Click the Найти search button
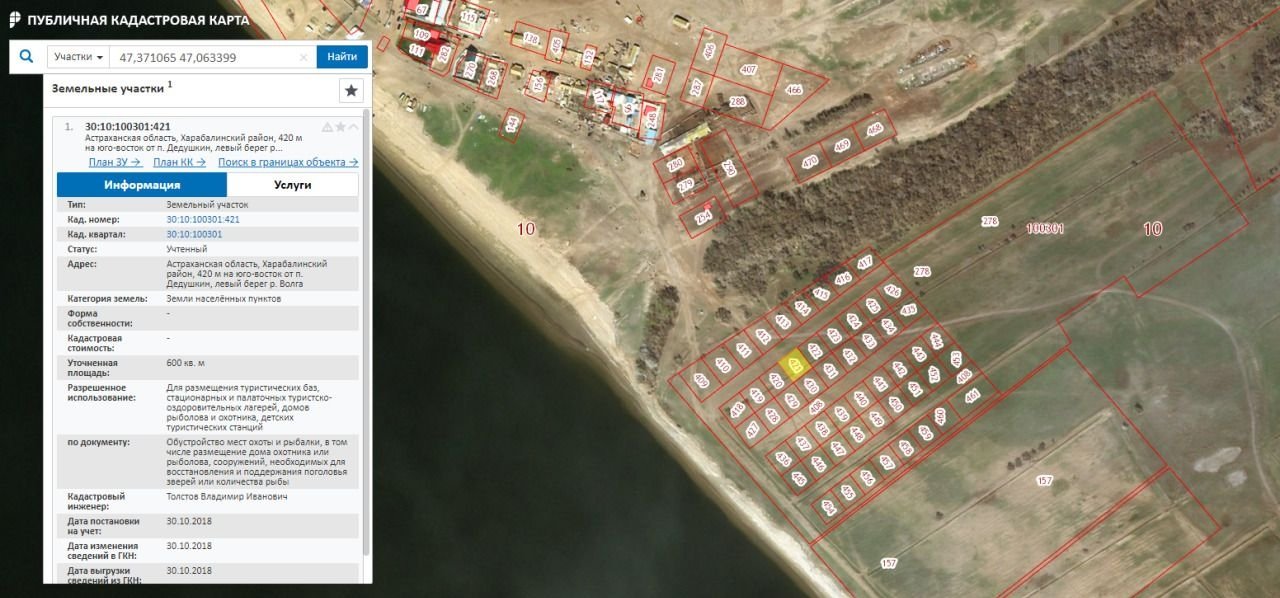 342,57
